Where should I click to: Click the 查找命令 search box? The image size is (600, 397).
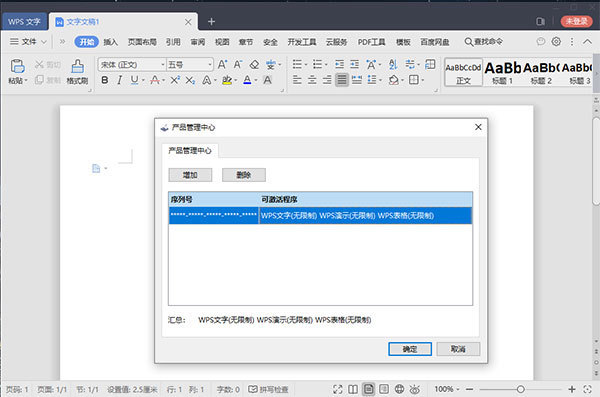pos(483,41)
